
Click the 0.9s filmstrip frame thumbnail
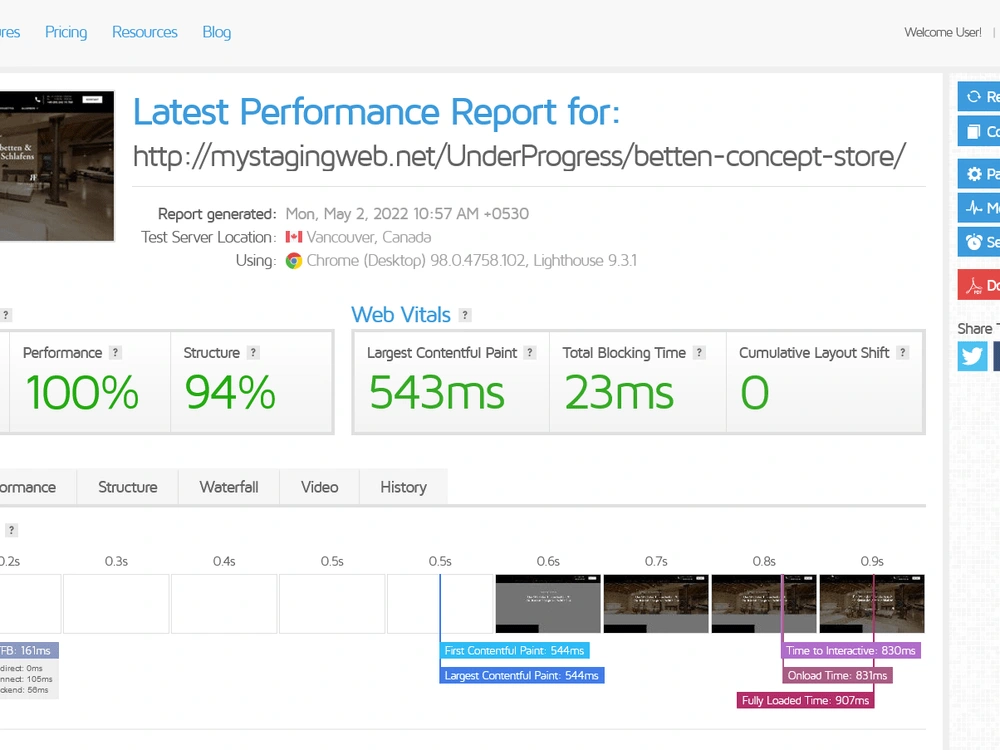tap(871, 604)
